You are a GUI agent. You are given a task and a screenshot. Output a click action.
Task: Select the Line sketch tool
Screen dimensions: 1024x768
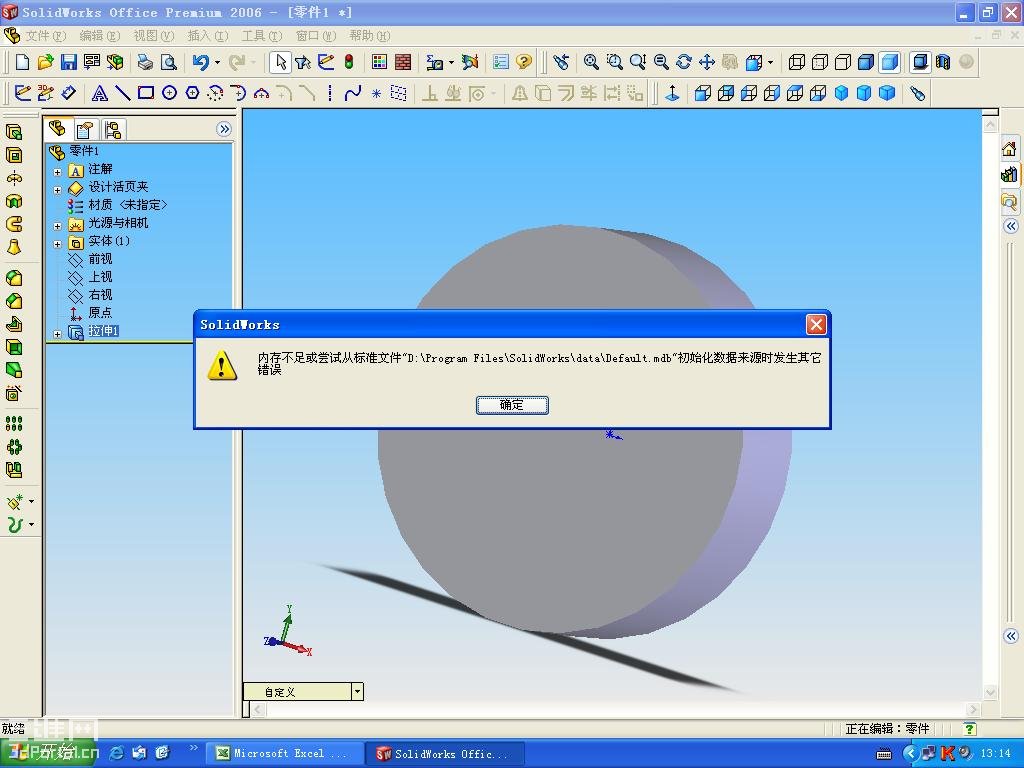pos(123,93)
